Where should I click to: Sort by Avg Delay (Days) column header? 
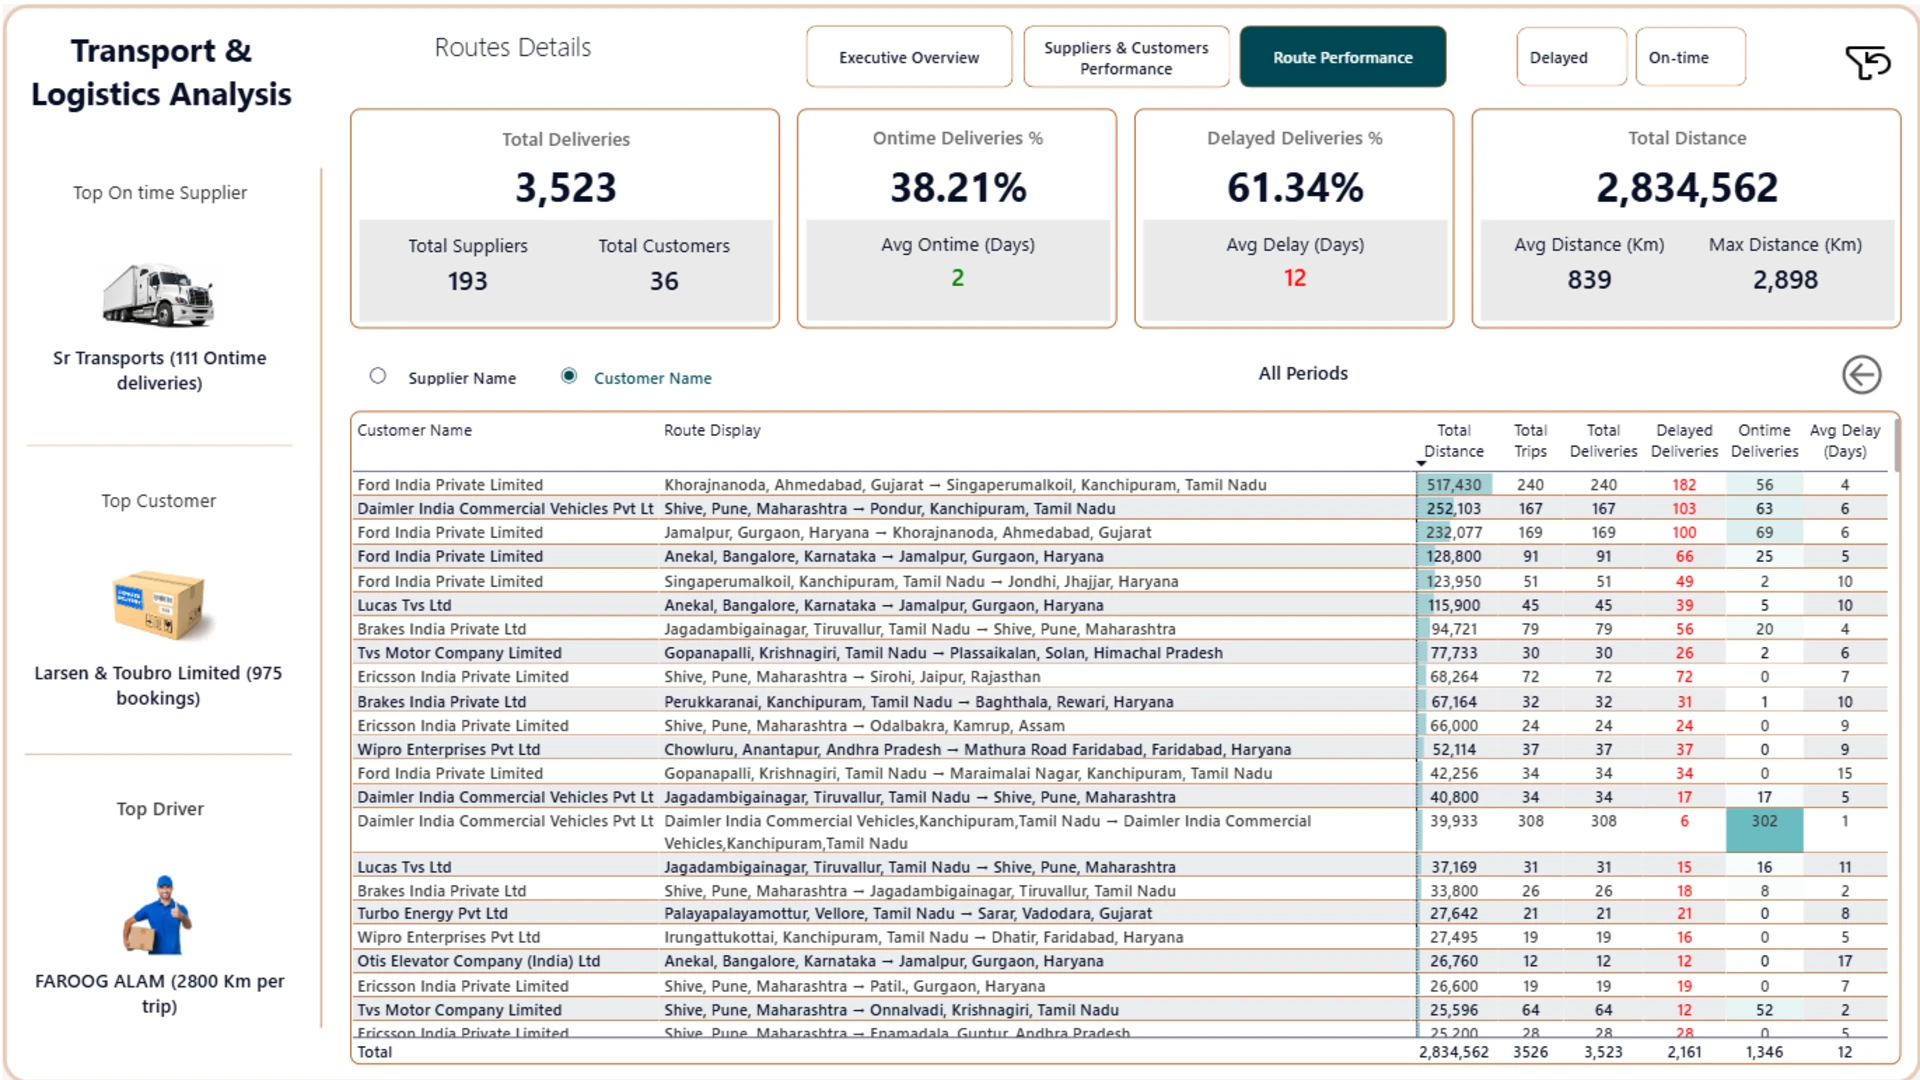click(x=1845, y=441)
